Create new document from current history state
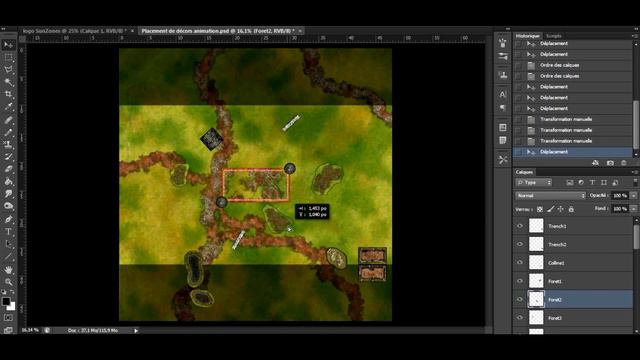 tap(596, 163)
